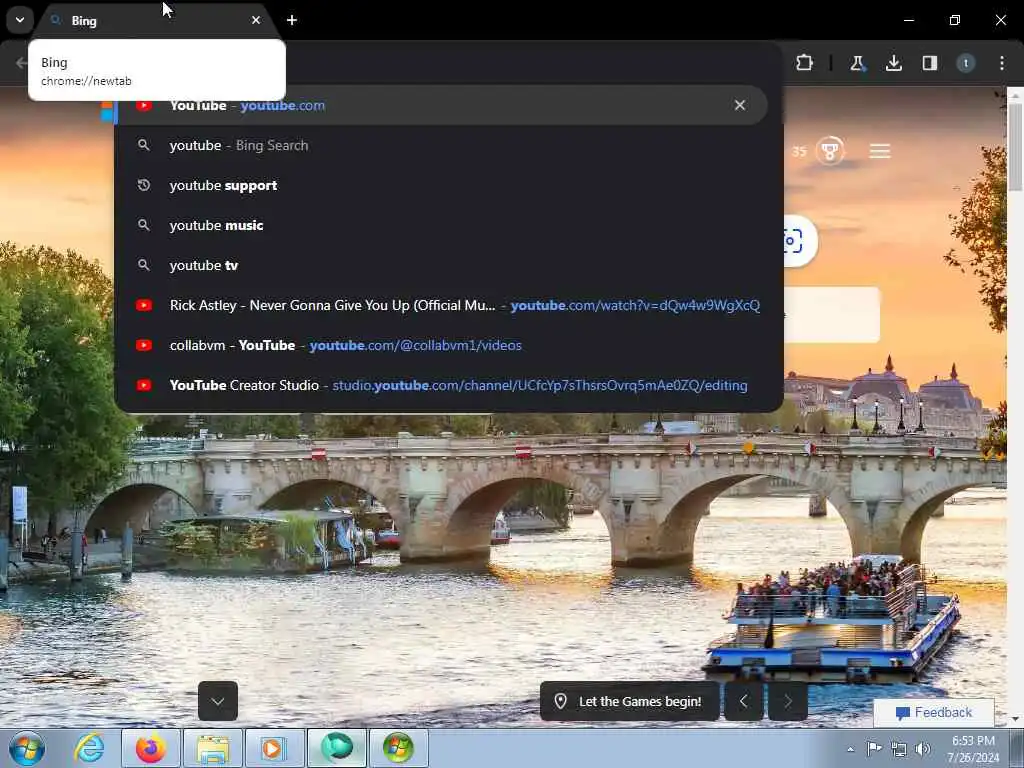Click Let the Games begin! caption
Viewport: 1024px width, 768px height.
tap(630, 701)
